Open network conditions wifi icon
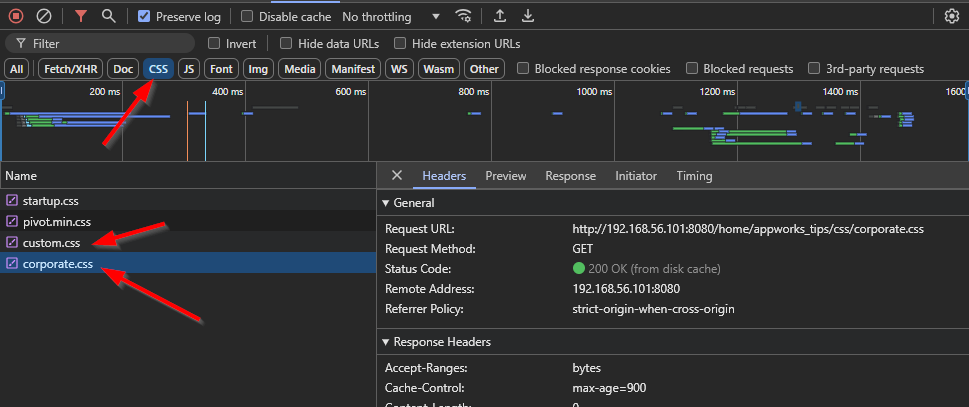This screenshot has width=969, height=407. pos(463,16)
